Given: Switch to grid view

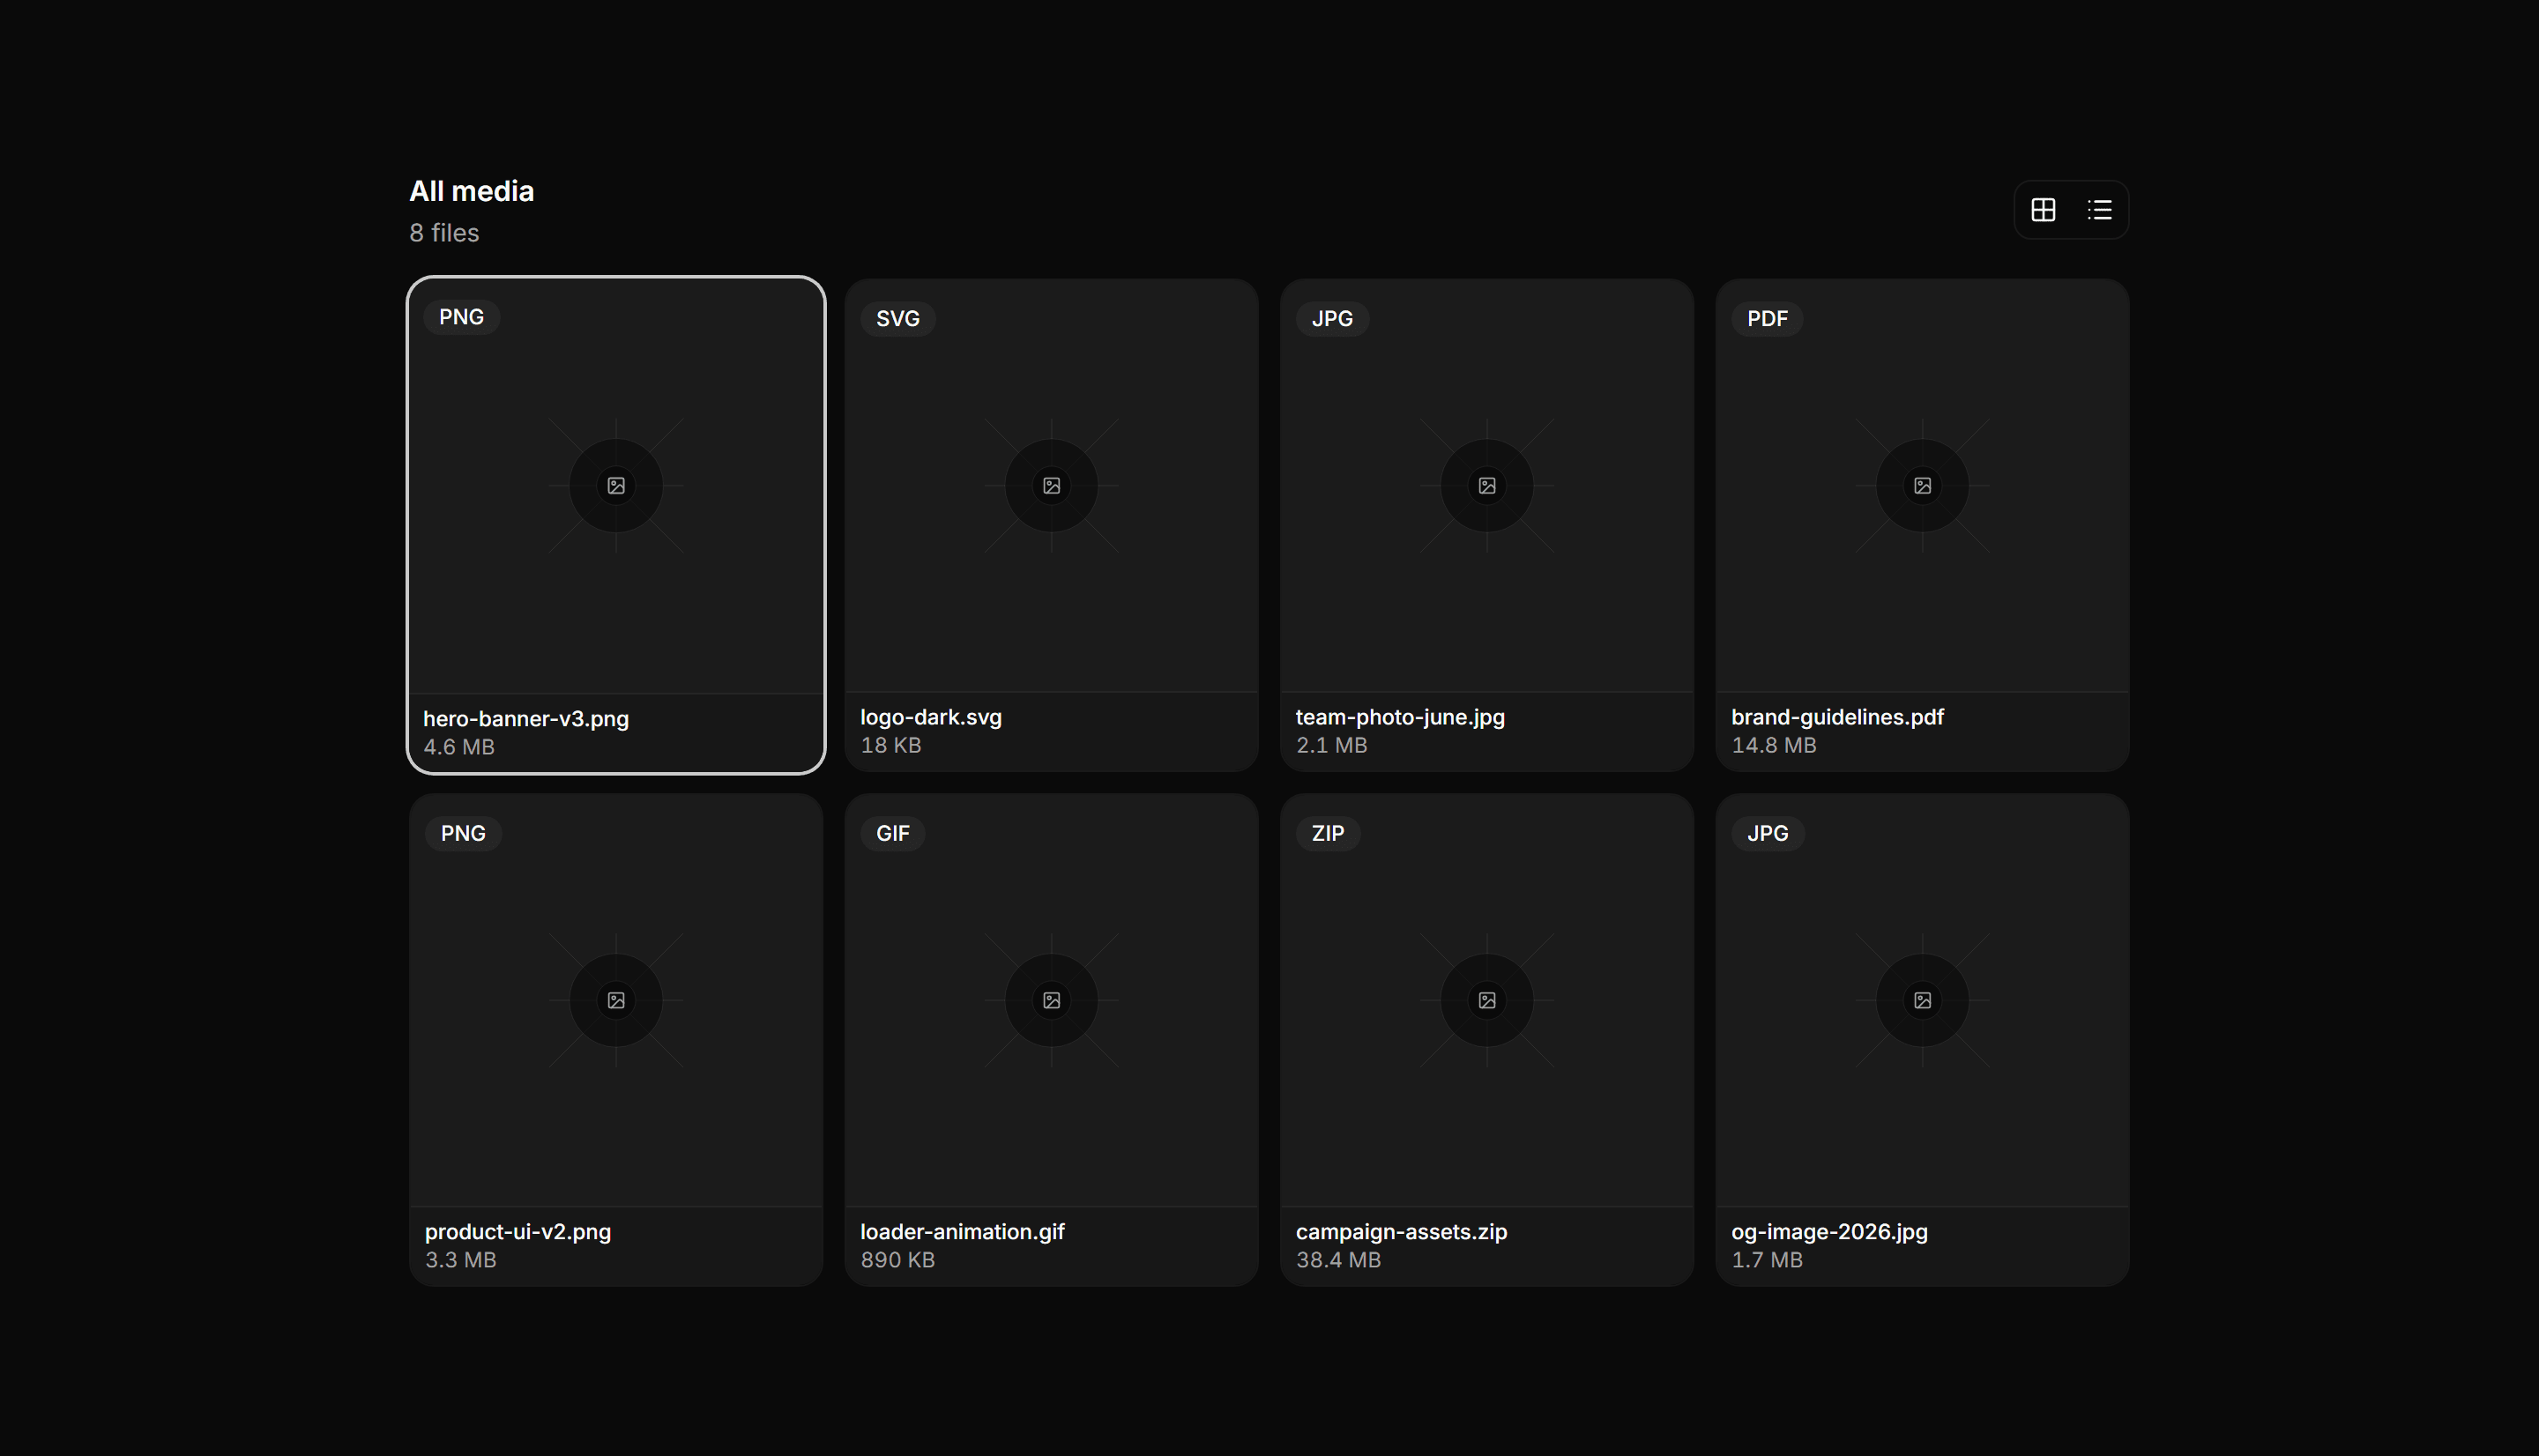Looking at the screenshot, I should tap(2043, 210).
